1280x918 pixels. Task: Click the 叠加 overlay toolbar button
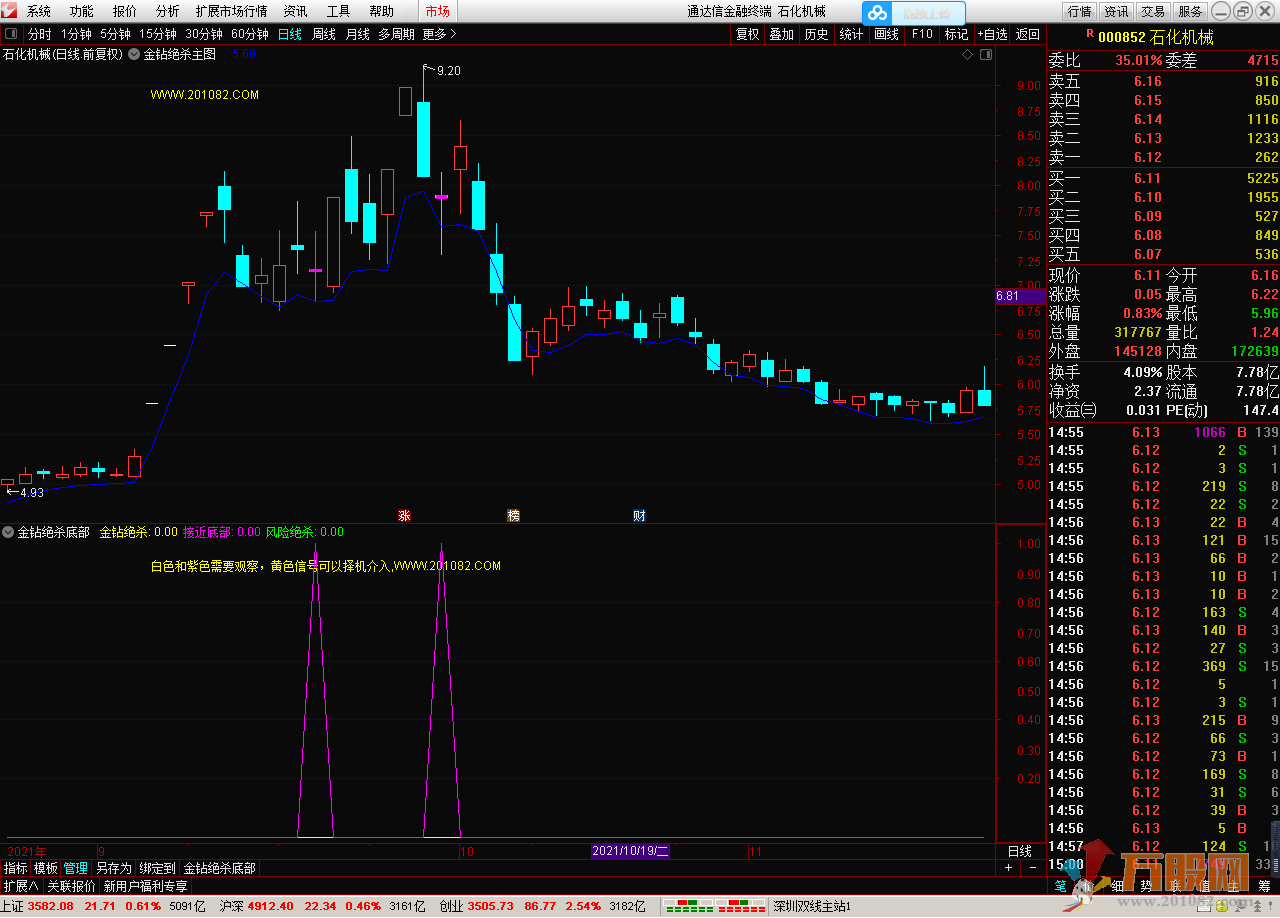point(781,34)
